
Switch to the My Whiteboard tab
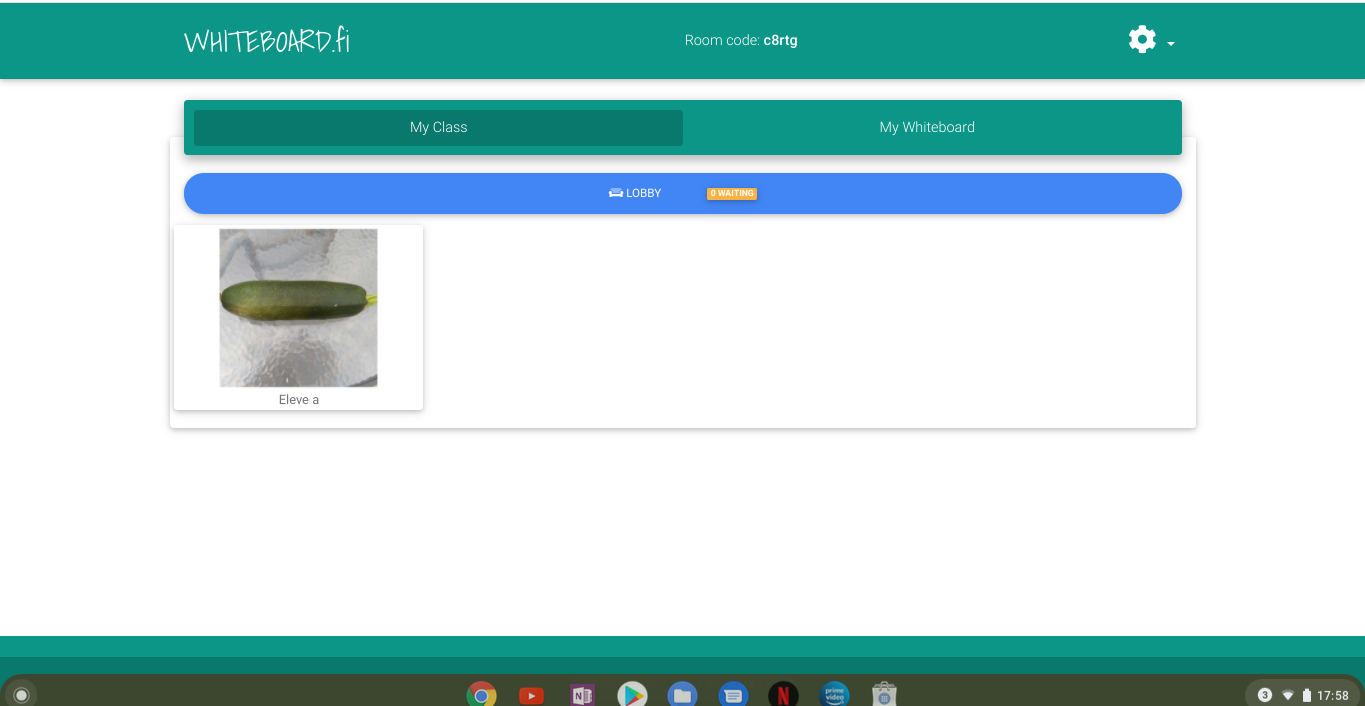tap(926, 128)
